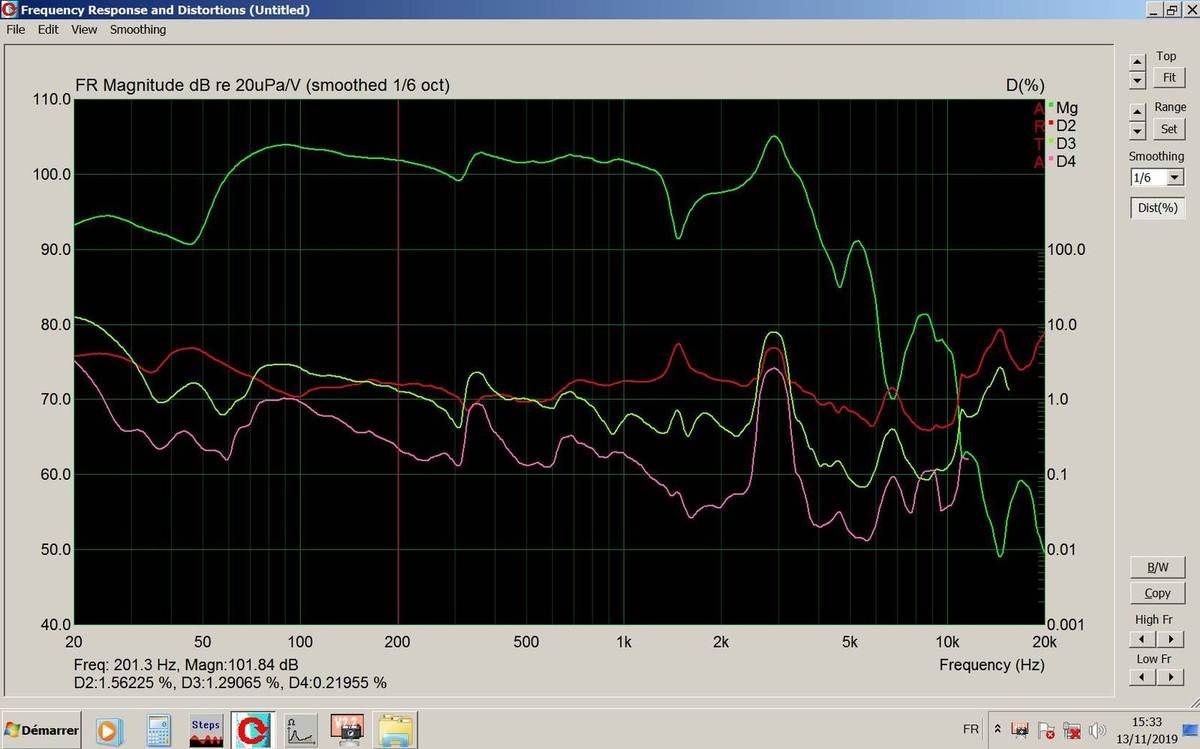Image resolution: width=1200 pixels, height=749 pixels.
Task: Open Windows Media Player in the taskbar
Action: coord(108,730)
